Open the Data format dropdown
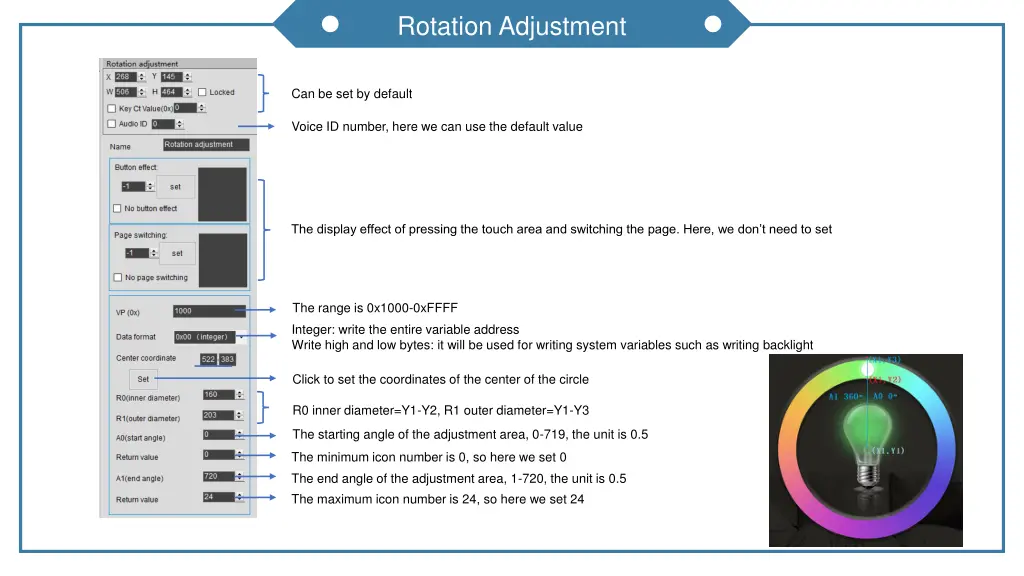 (241, 336)
